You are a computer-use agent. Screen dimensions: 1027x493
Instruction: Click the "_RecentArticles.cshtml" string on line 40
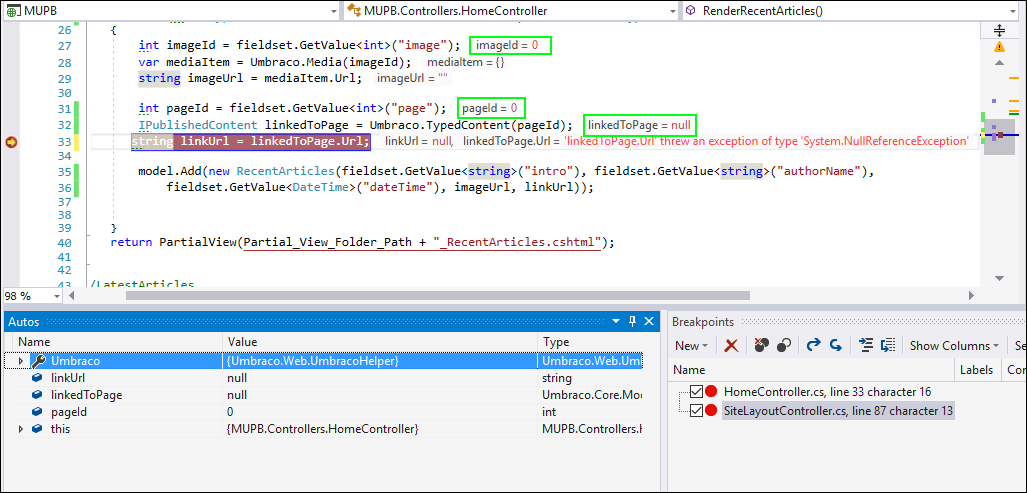click(517, 242)
